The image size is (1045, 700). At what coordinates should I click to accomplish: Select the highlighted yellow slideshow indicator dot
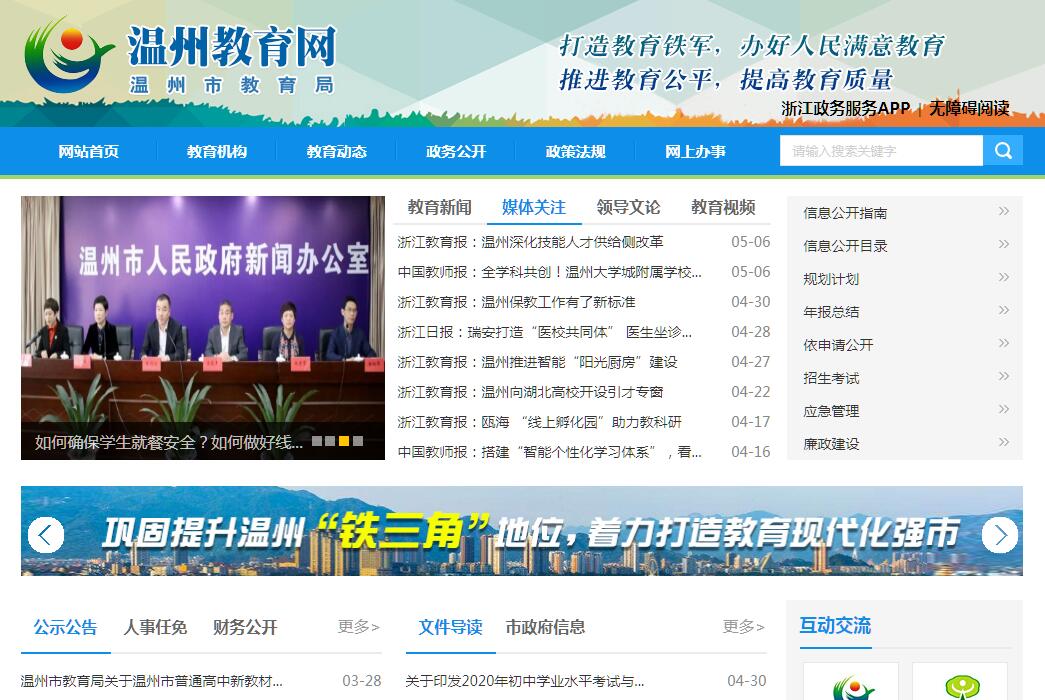point(344,441)
